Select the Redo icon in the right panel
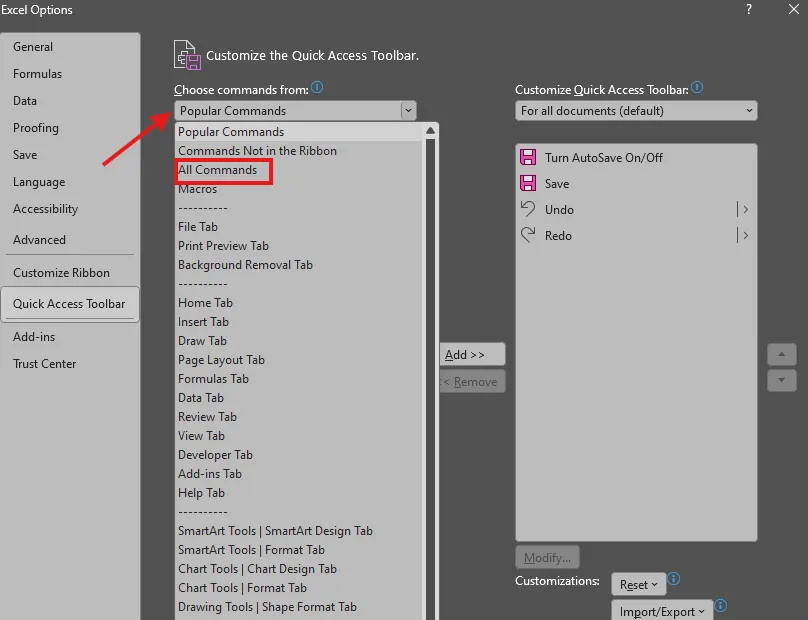This screenshot has width=808, height=620. [527, 235]
